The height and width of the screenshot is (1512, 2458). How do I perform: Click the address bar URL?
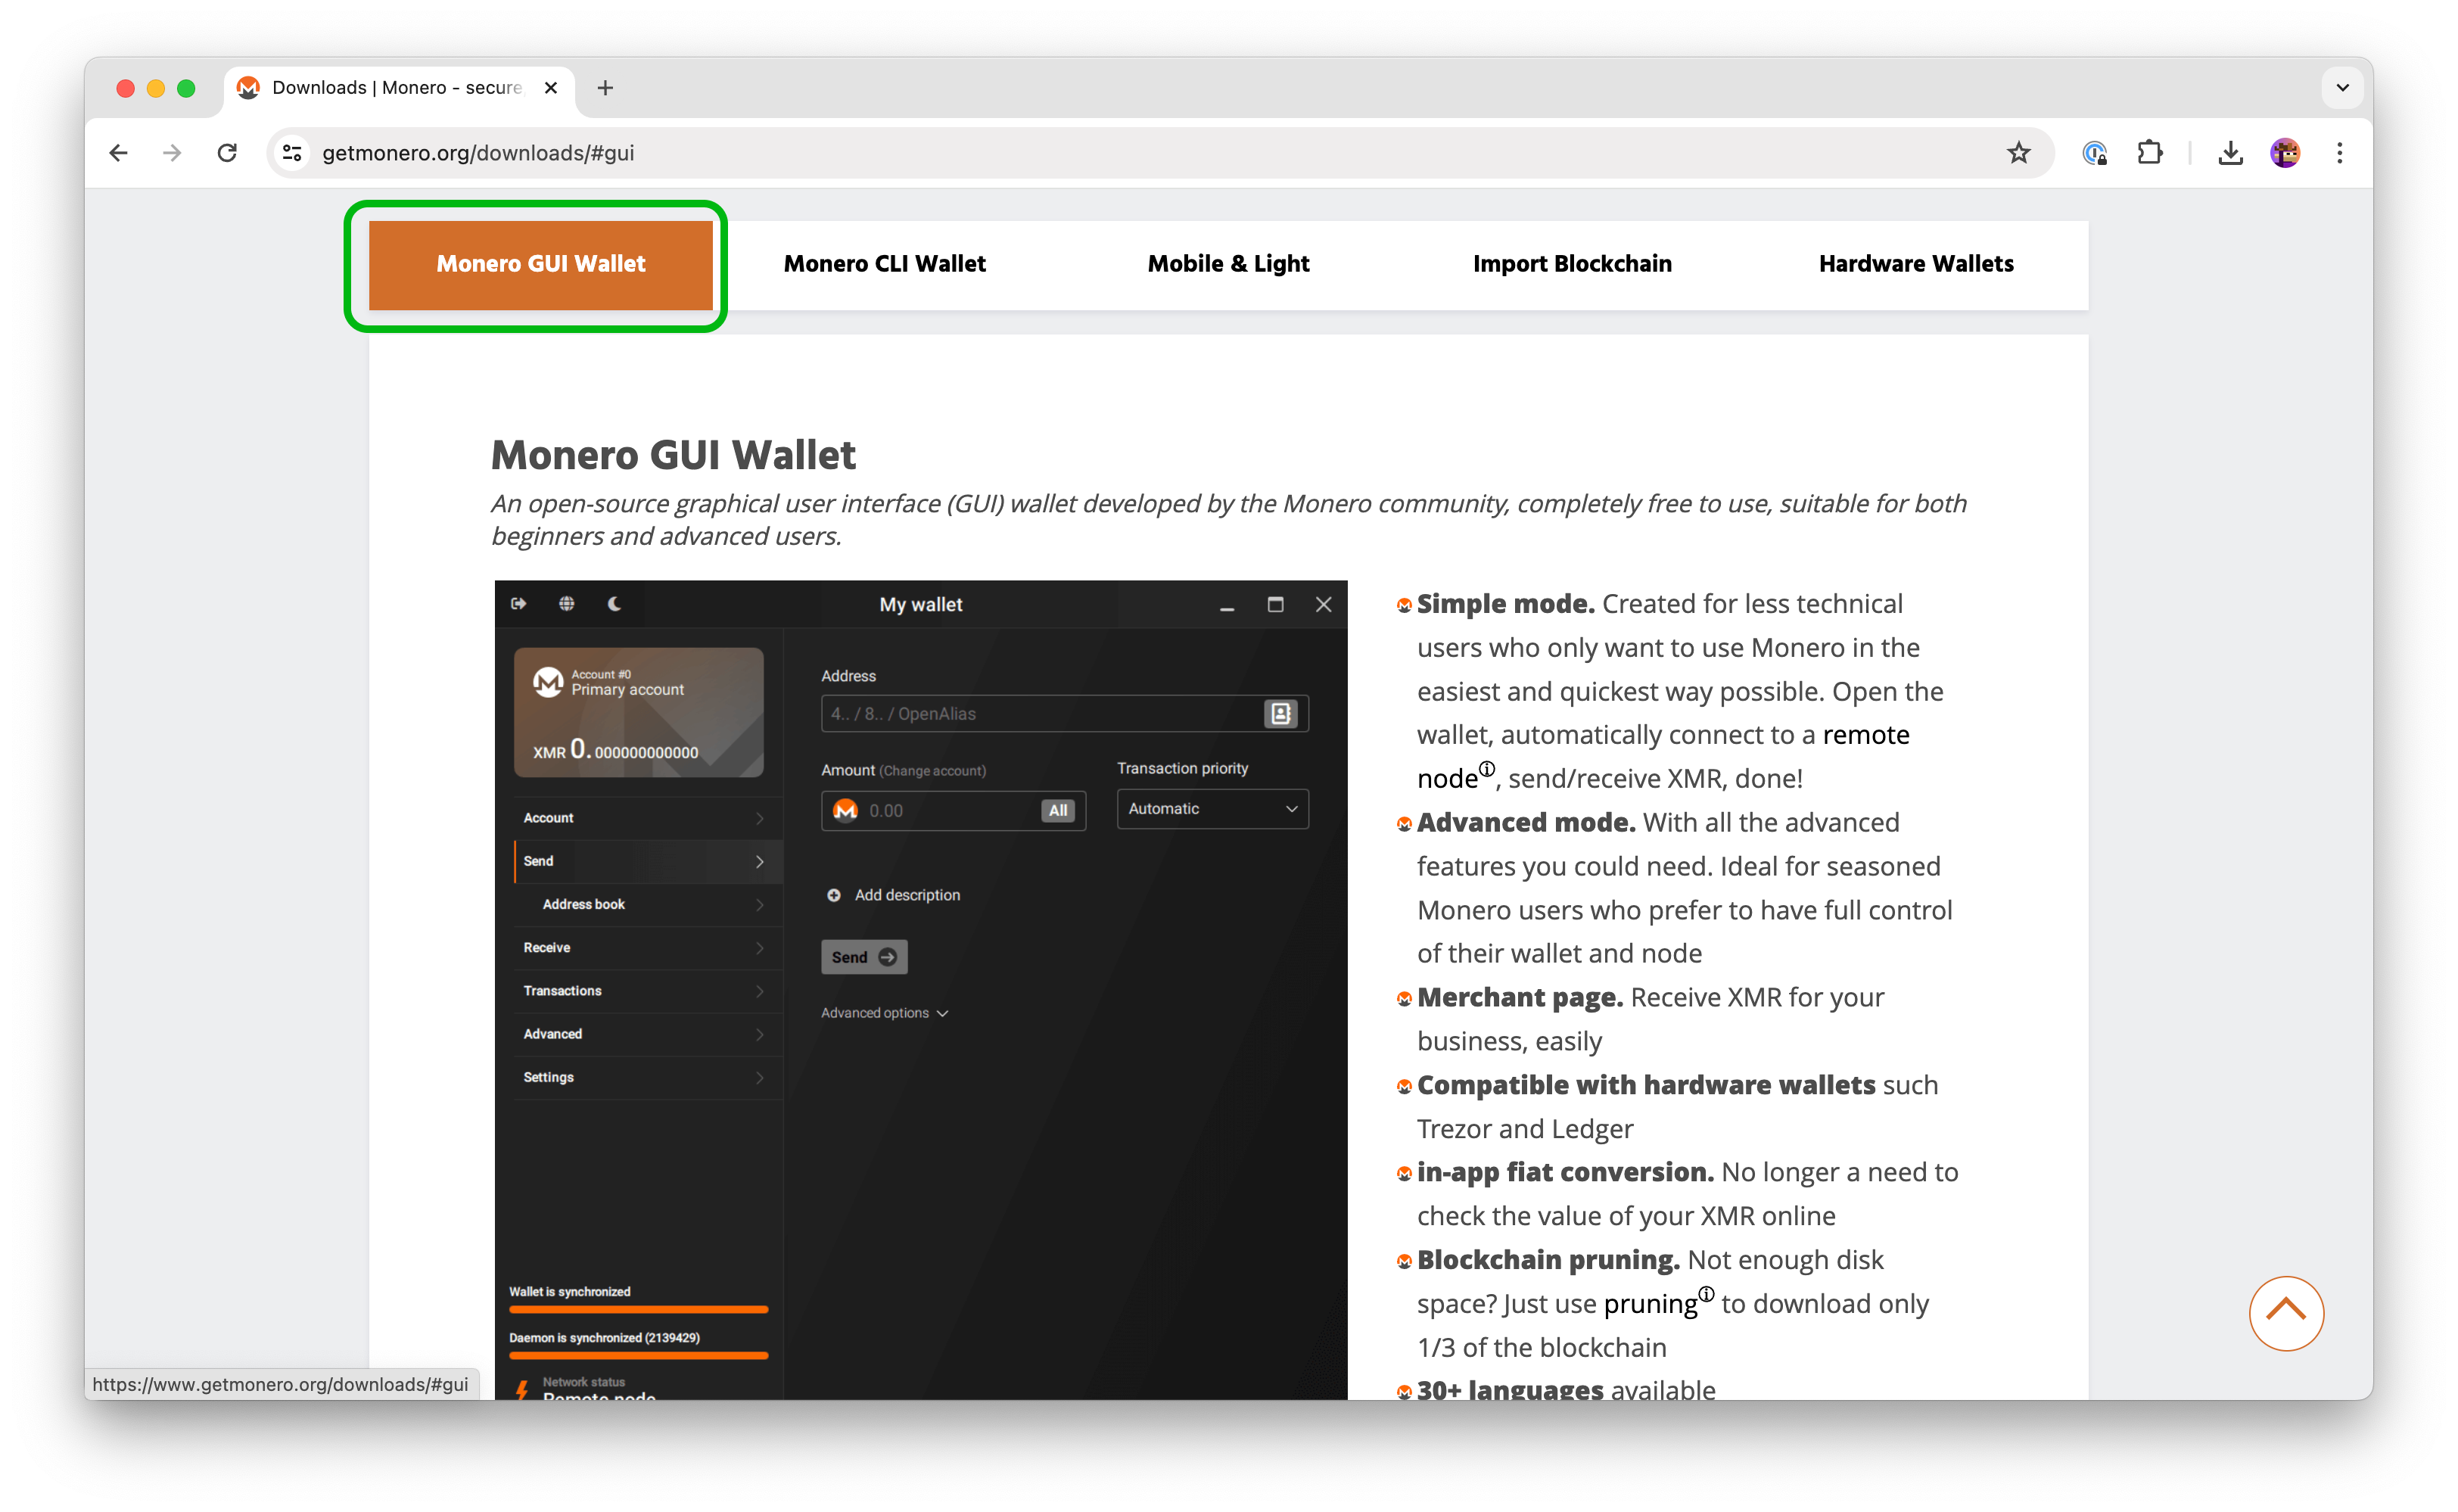[478, 153]
